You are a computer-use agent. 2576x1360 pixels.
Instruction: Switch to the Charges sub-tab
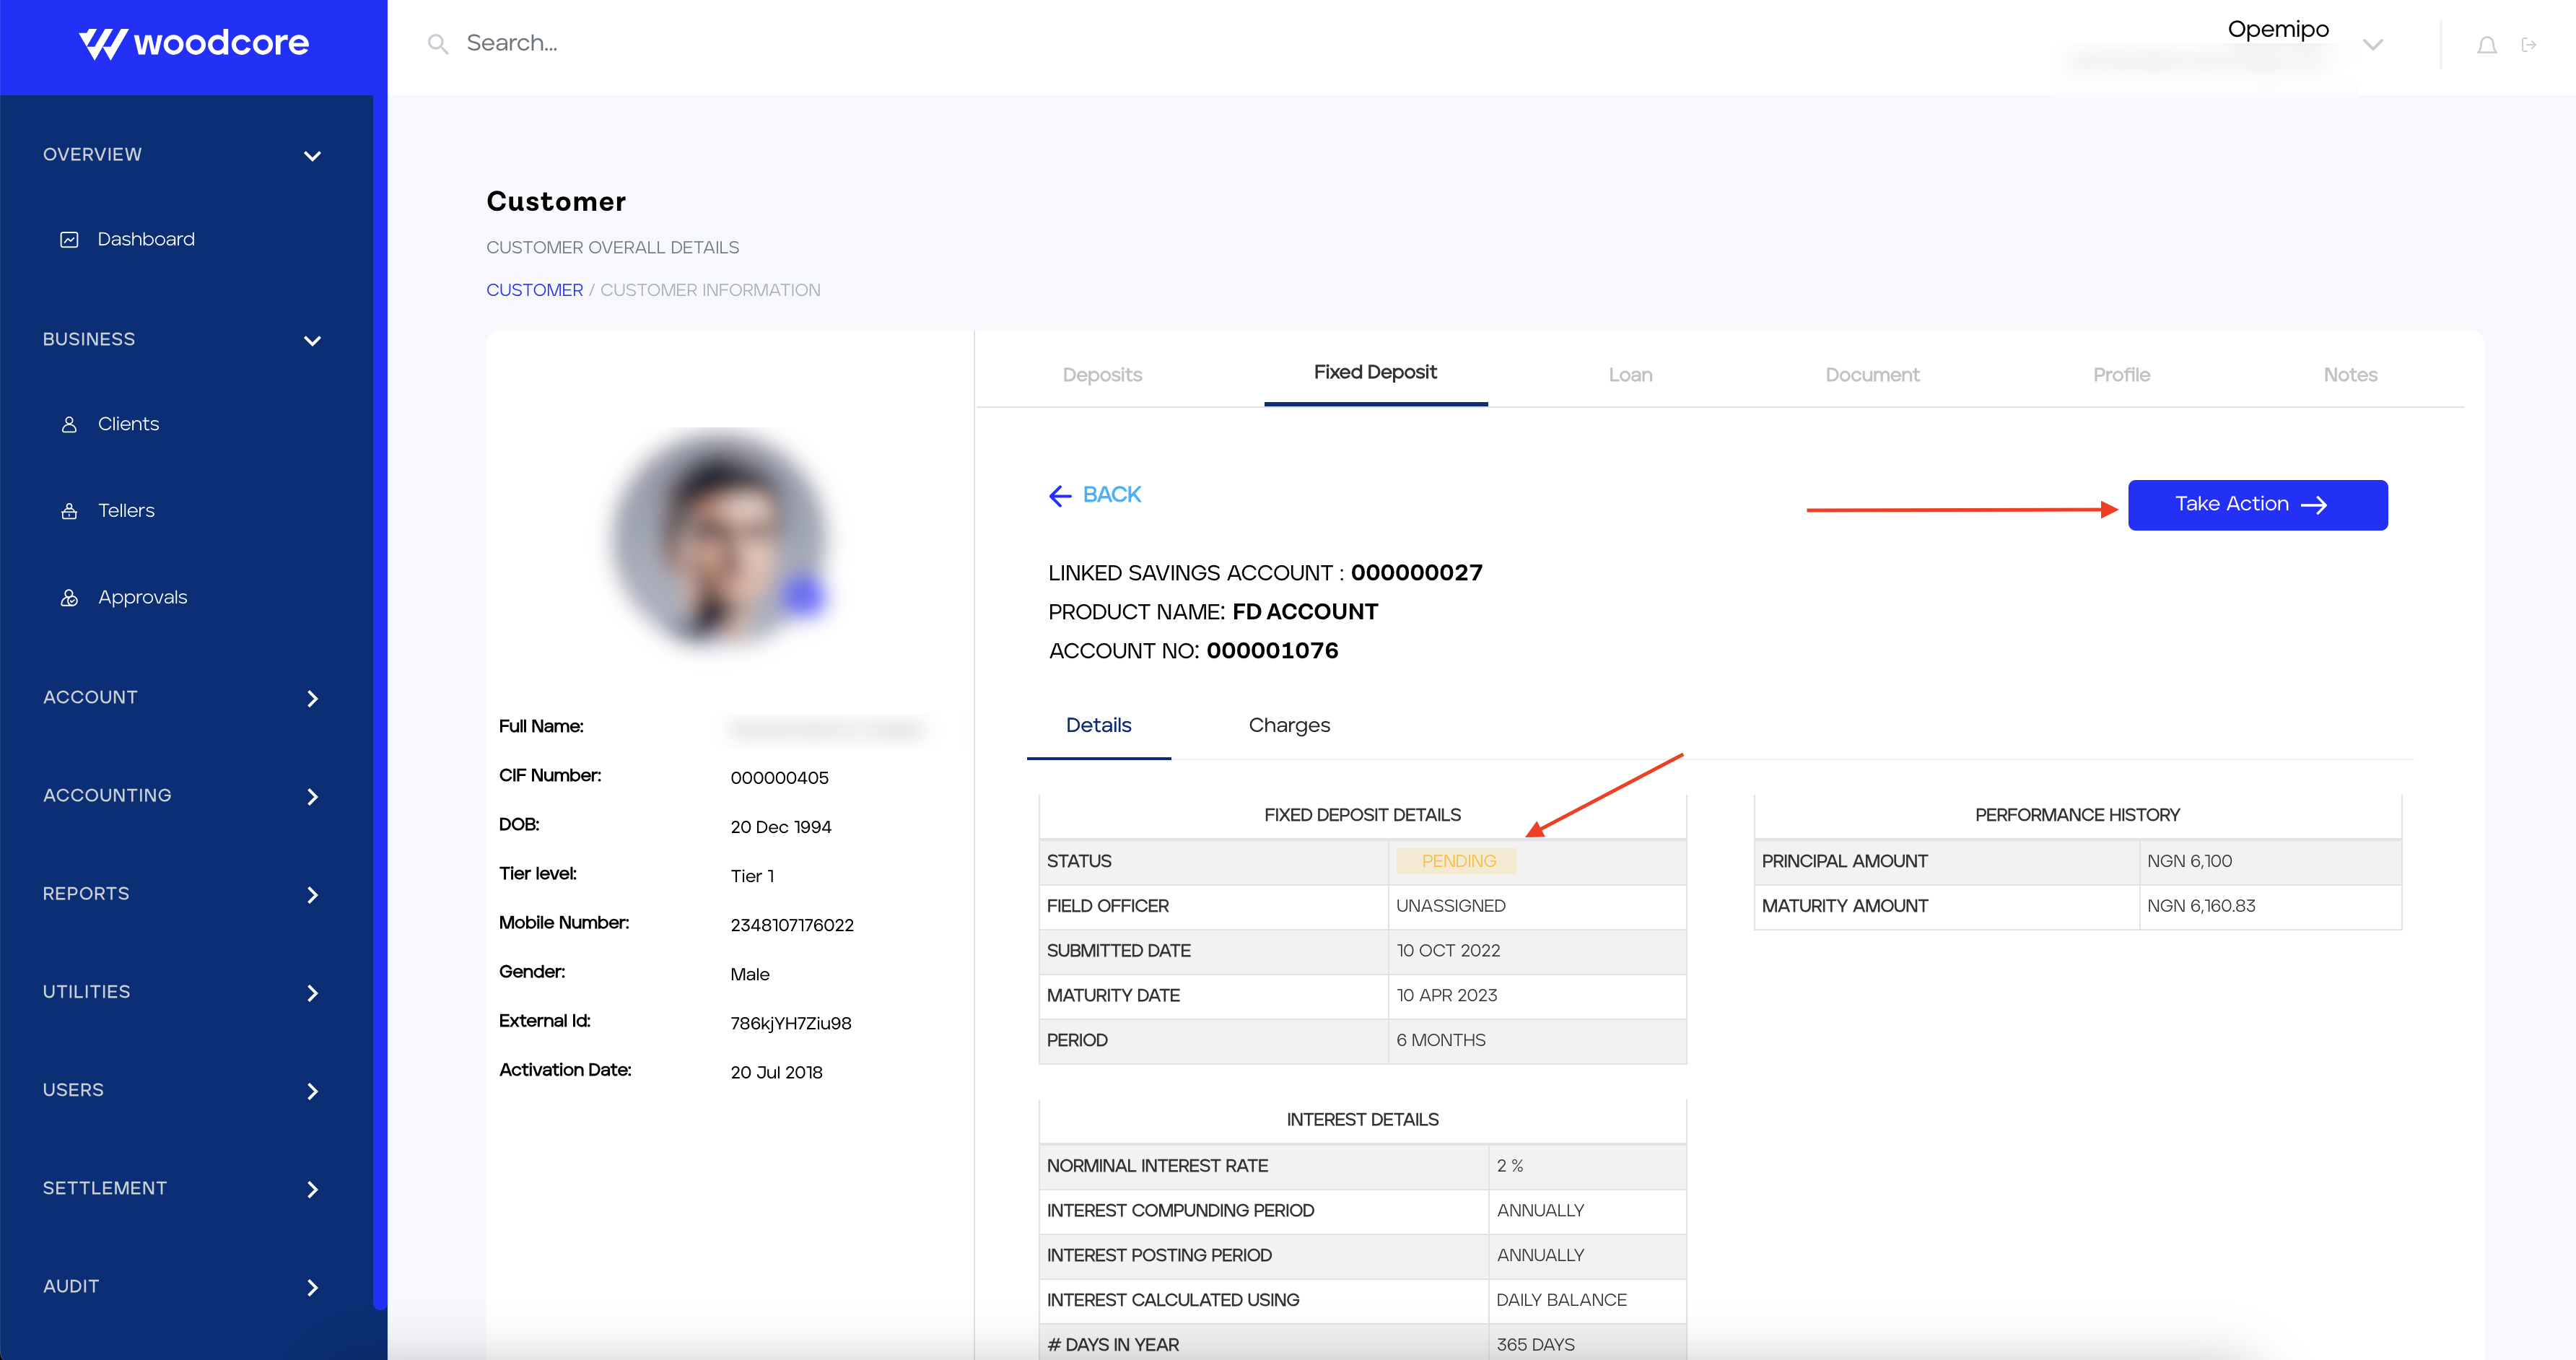[x=1289, y=726]
